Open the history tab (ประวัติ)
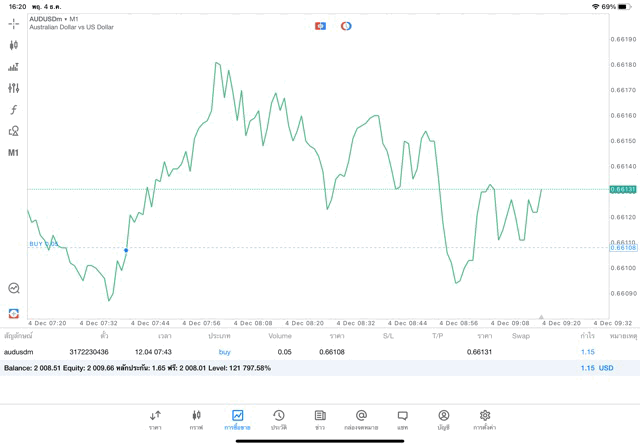The width and height of the screenshot is (640, 447). click(x=279, y=420)
